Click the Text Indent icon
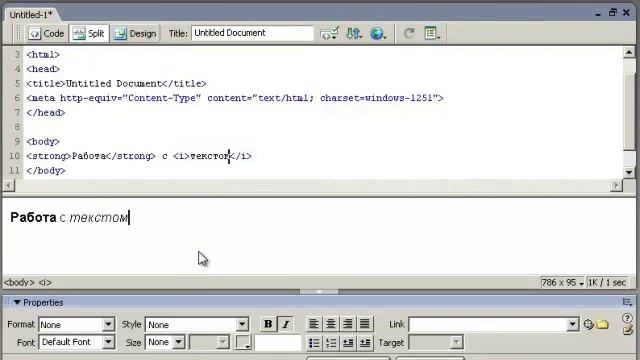This screenshot has width=640, height=360. point(365,343)
